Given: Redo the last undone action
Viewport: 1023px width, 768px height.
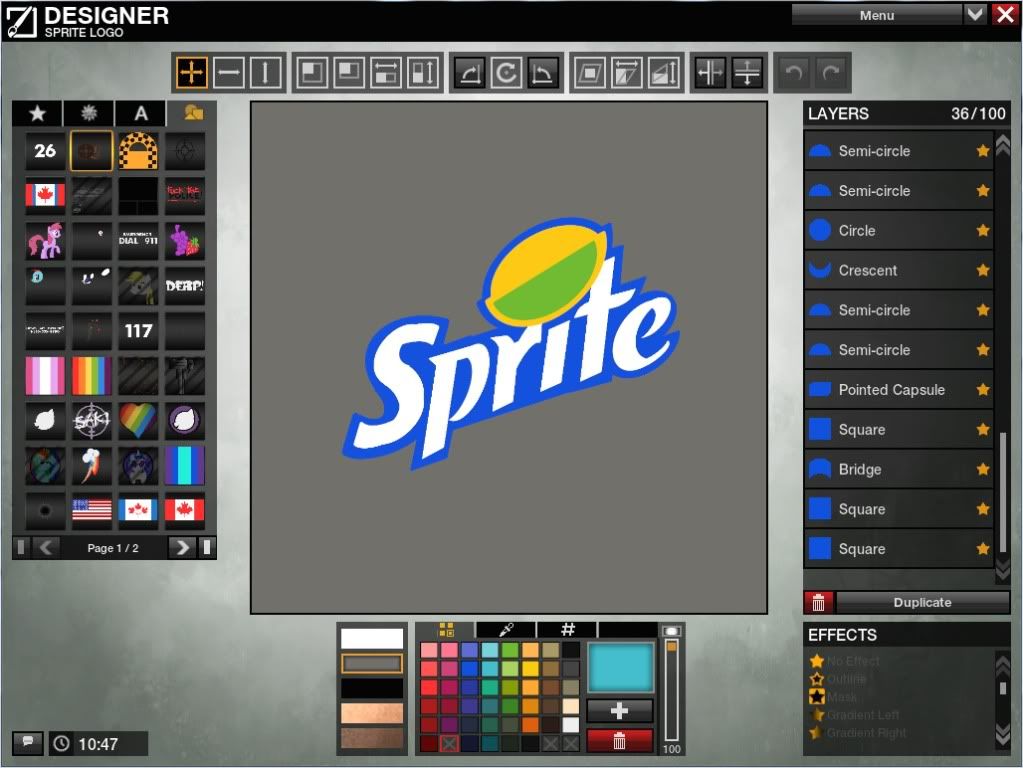Looking at the screenshot, I should (x=831, y=72).
